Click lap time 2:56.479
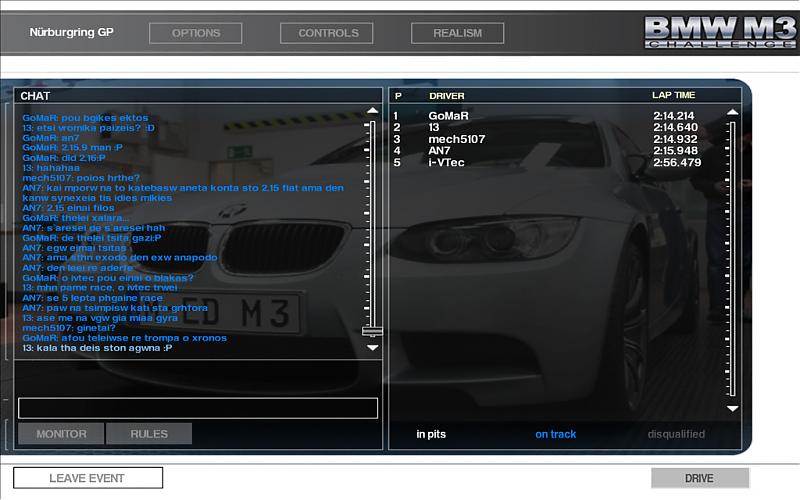800x500 pixels. point(677,163)
